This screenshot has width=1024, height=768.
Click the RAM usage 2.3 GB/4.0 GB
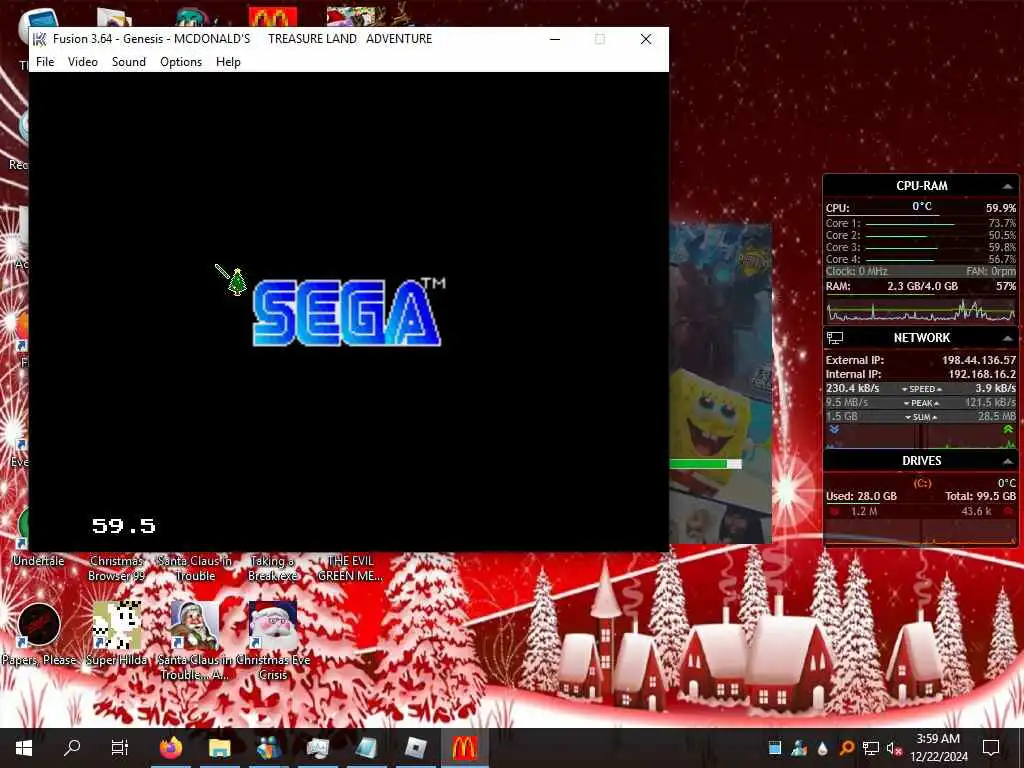tap(922, 286)
